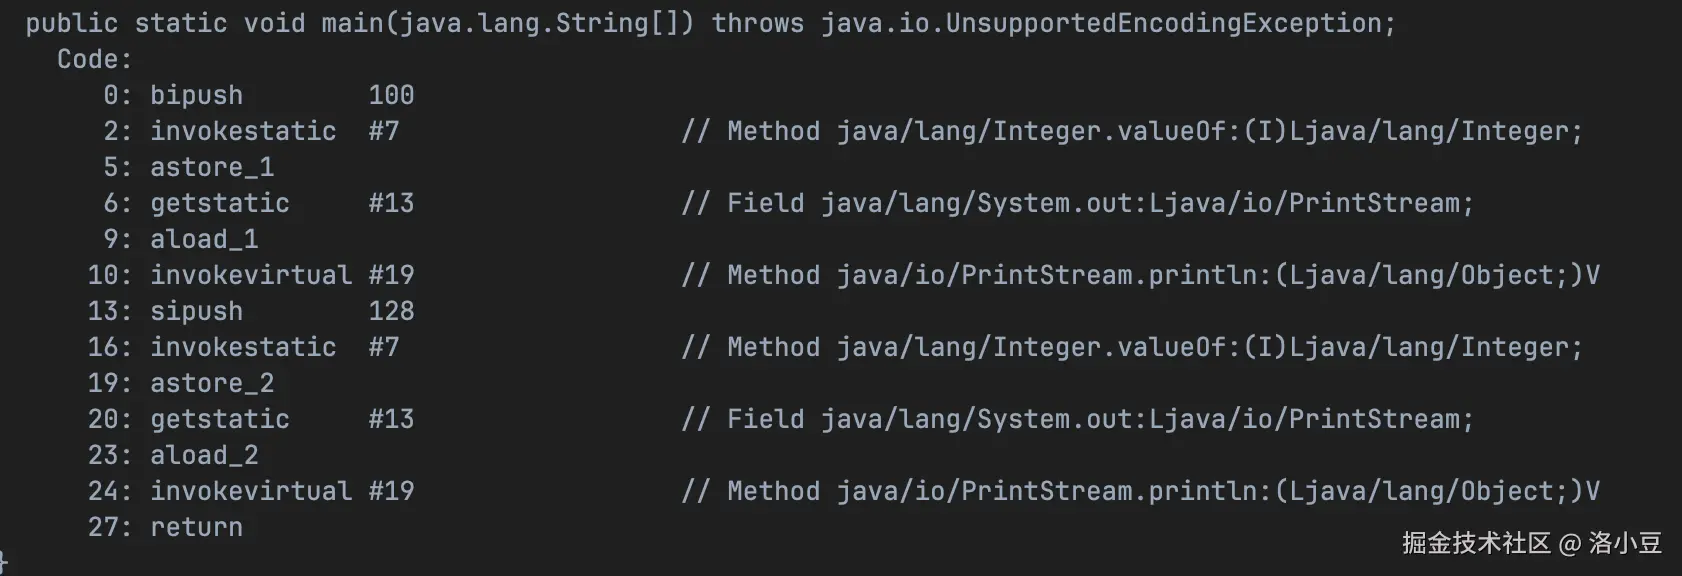Click invokestatic at offset 2
Image resolution: width=1682 pixels, height=576 pixels.
tap(243, 131)
